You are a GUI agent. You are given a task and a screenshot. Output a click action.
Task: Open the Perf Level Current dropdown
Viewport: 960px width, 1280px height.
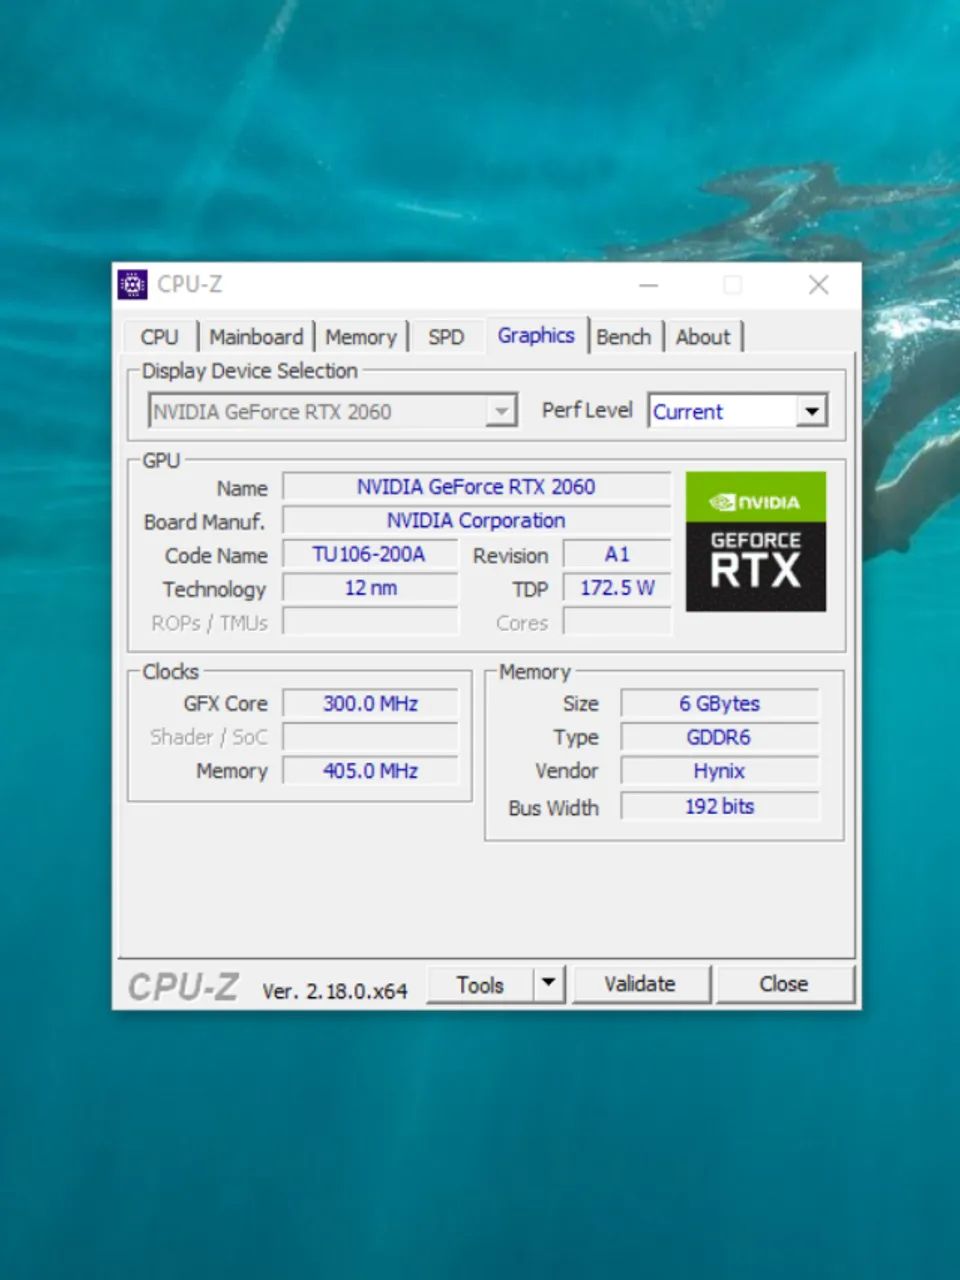738,411
